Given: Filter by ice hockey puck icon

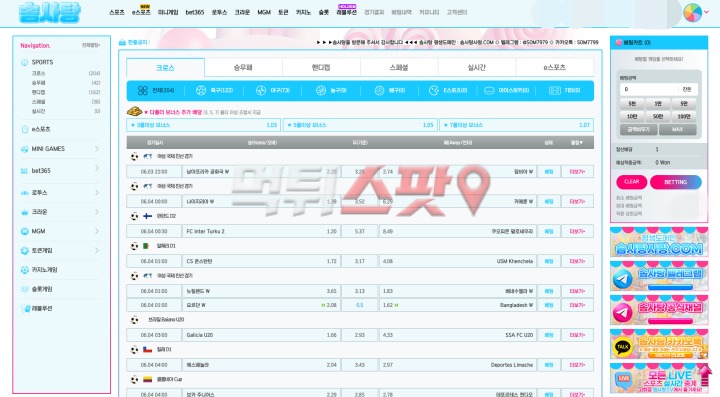Looking at the screenshot, I should 489,91.
